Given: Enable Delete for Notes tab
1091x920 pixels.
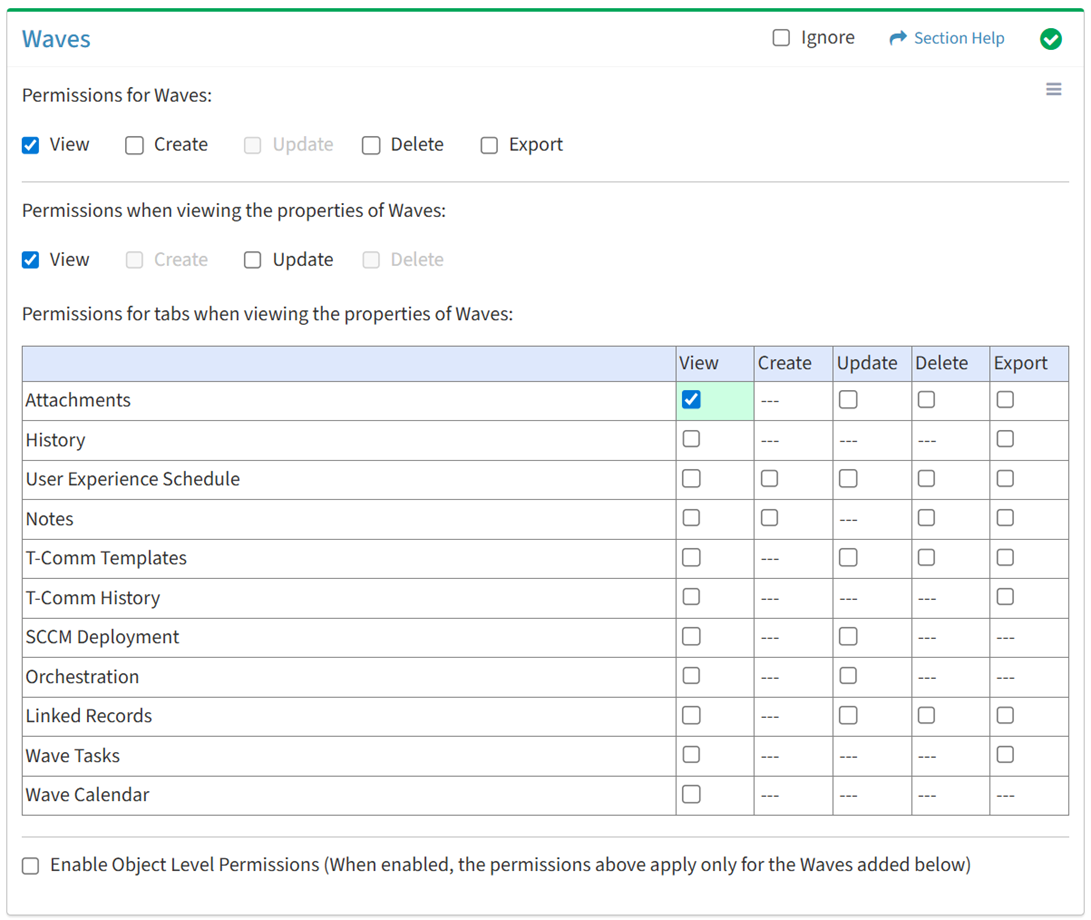Looking at the screenshot, I should tap(927, 518).
